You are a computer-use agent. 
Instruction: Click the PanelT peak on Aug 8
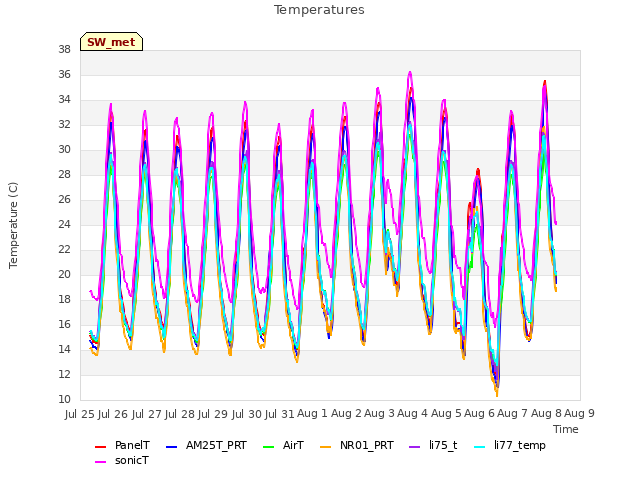click(x=544, y=82)
